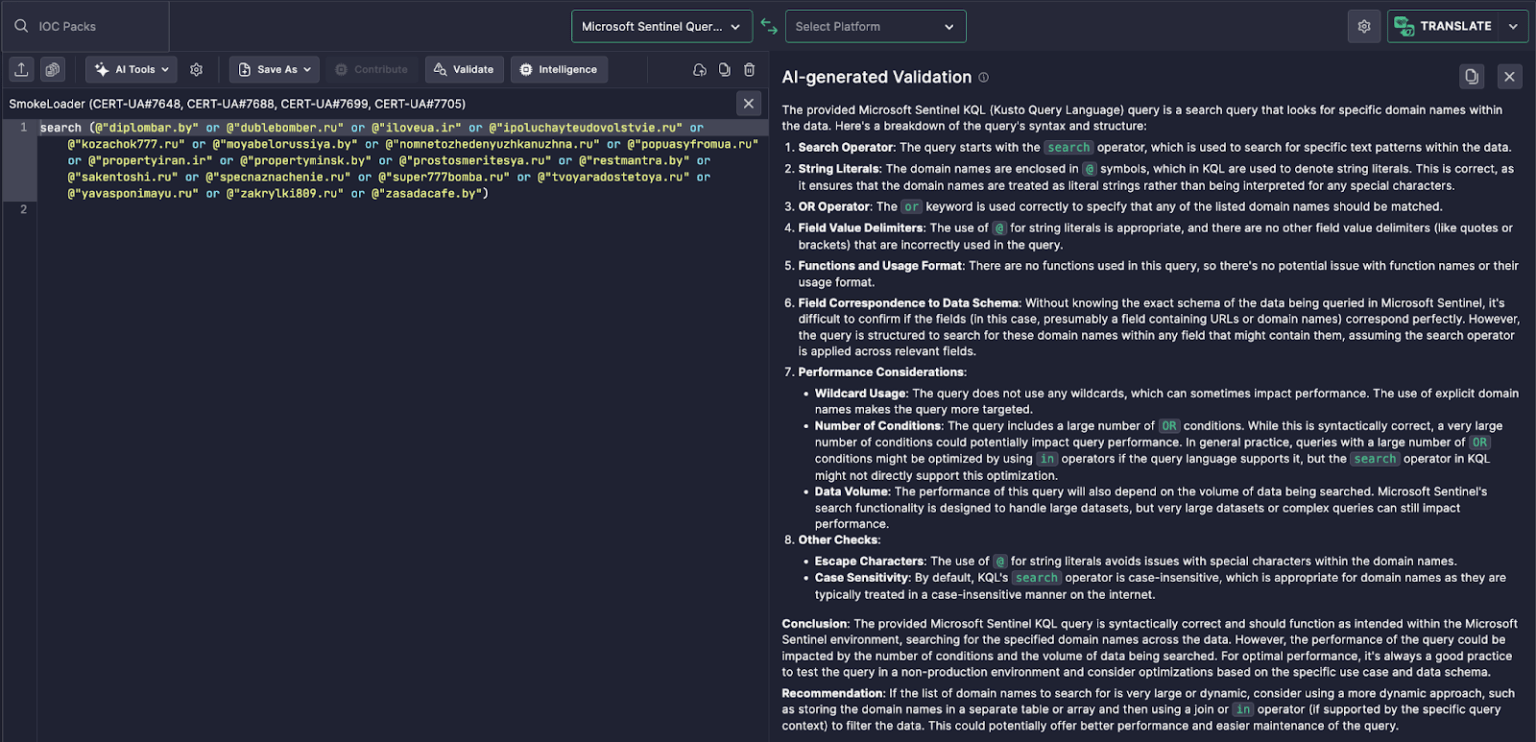Open the Intelligence panel
Viewport: 1536px width, 742px height.
coord(558,69)
